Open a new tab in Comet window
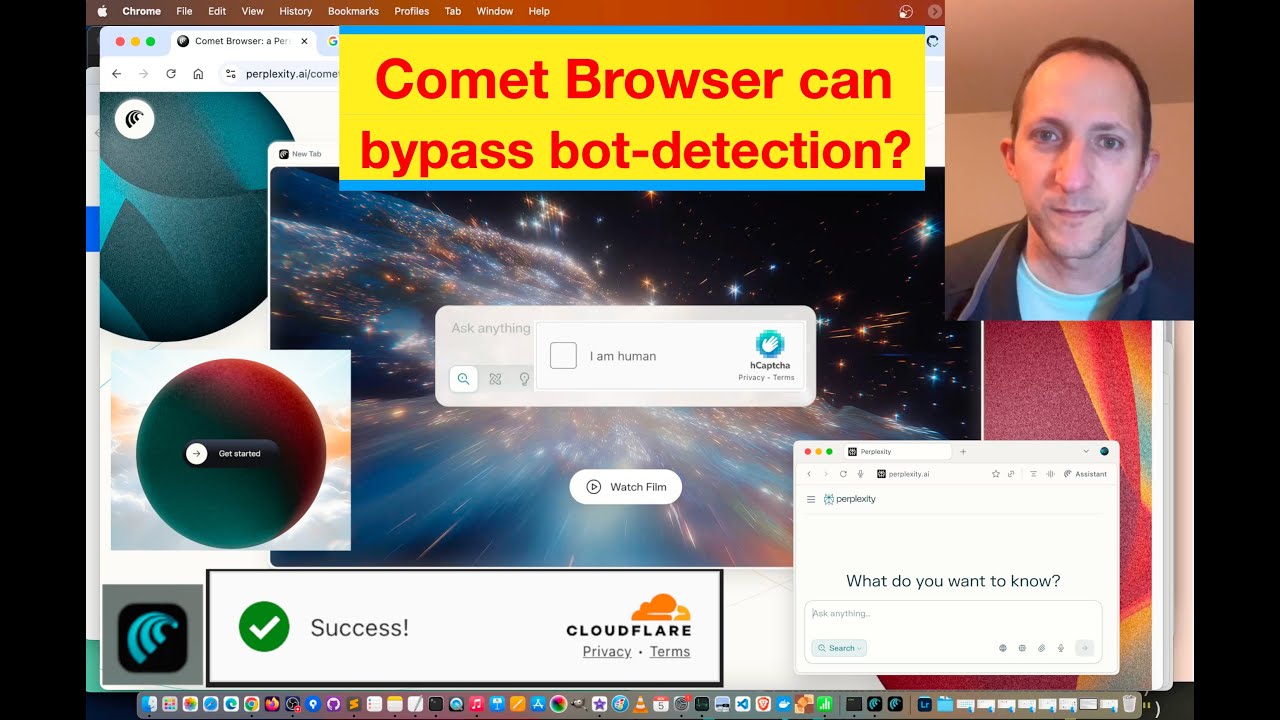The image size is (1280, 720). (x=963, y=452)
